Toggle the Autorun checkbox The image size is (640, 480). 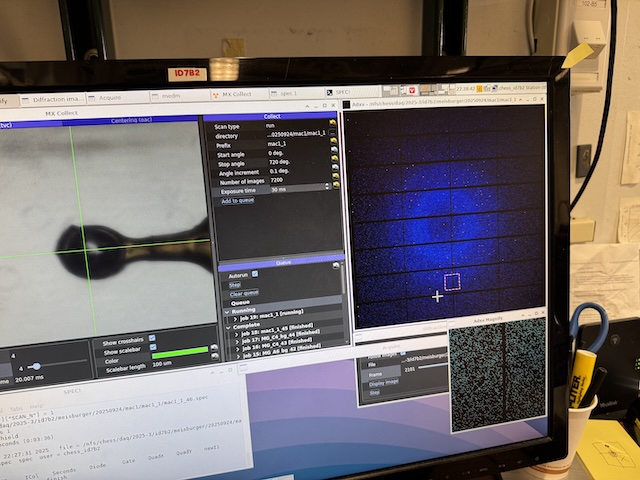pyautogui.click(x=255, y=274)
